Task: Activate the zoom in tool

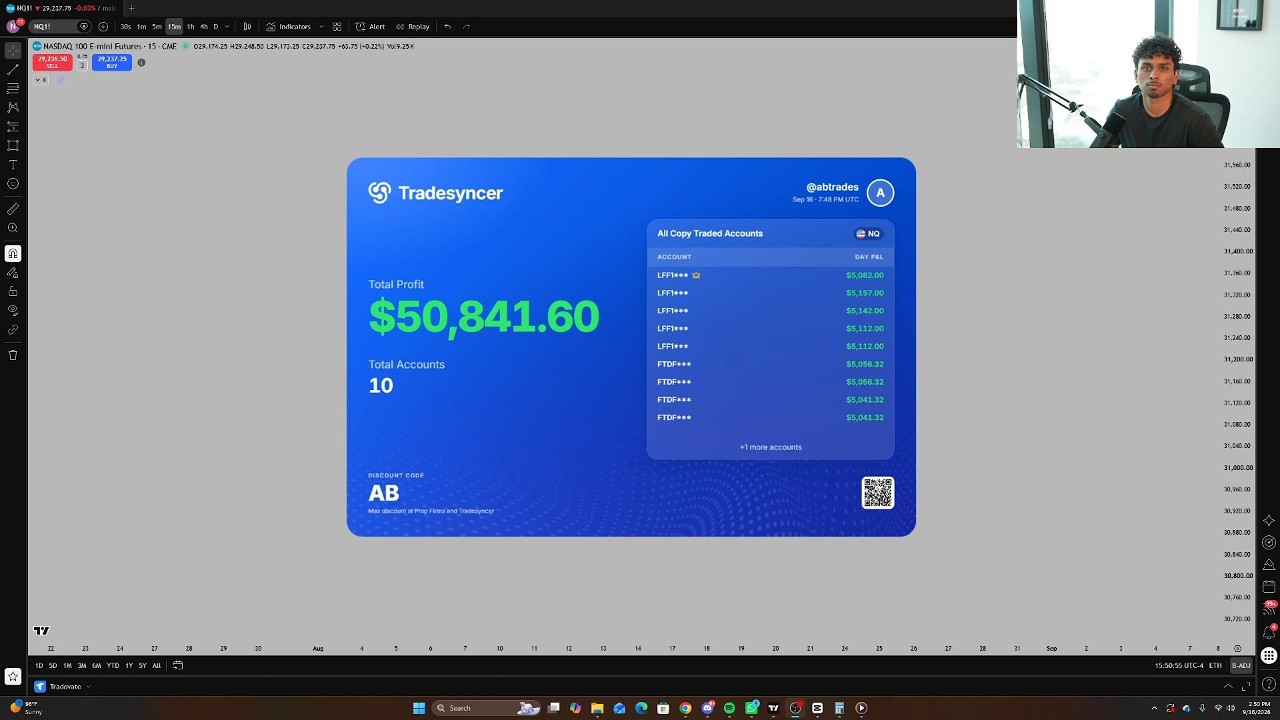Action: coord(13,228)
